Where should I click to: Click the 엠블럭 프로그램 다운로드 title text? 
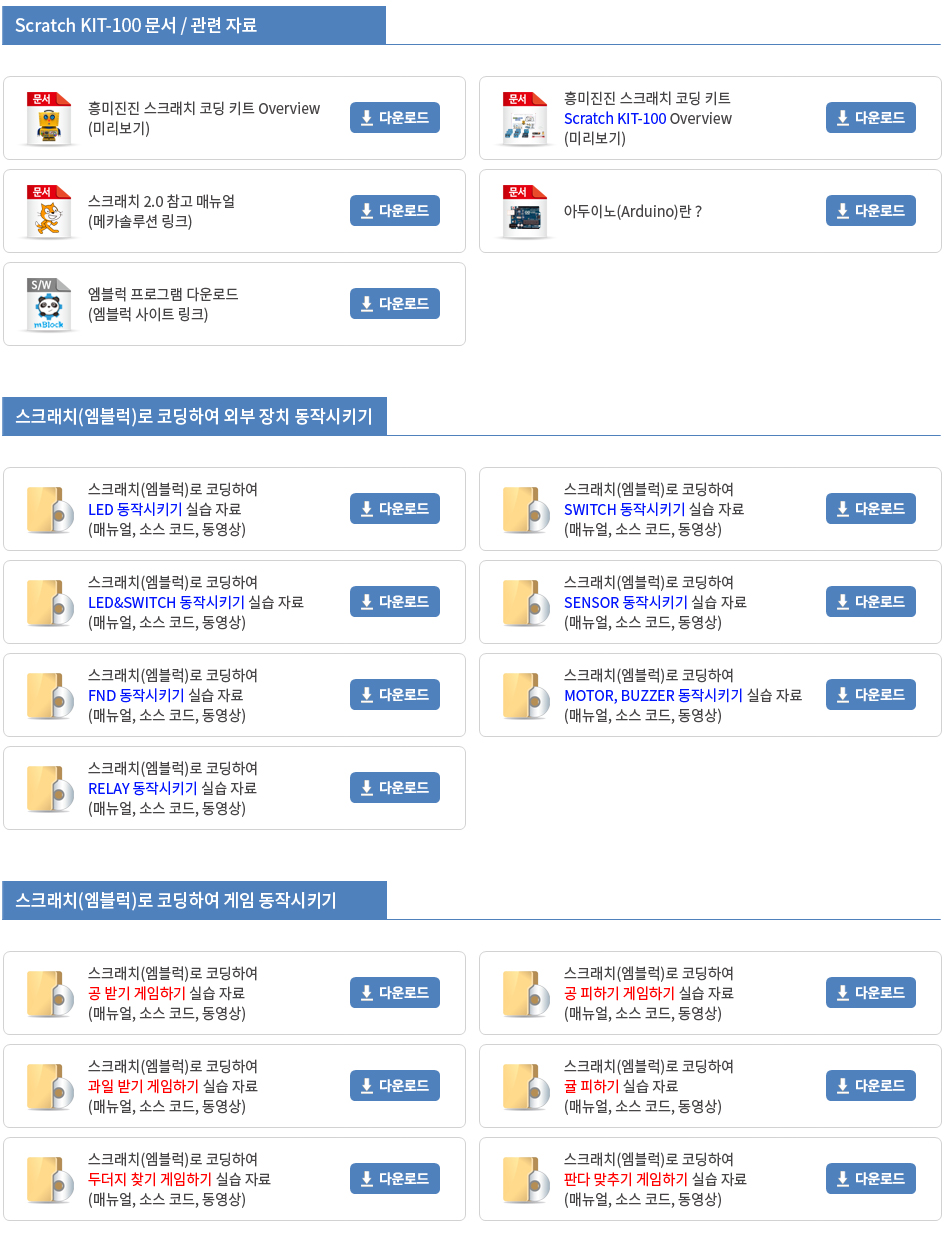pyautogui.click(x=163, y=294)
